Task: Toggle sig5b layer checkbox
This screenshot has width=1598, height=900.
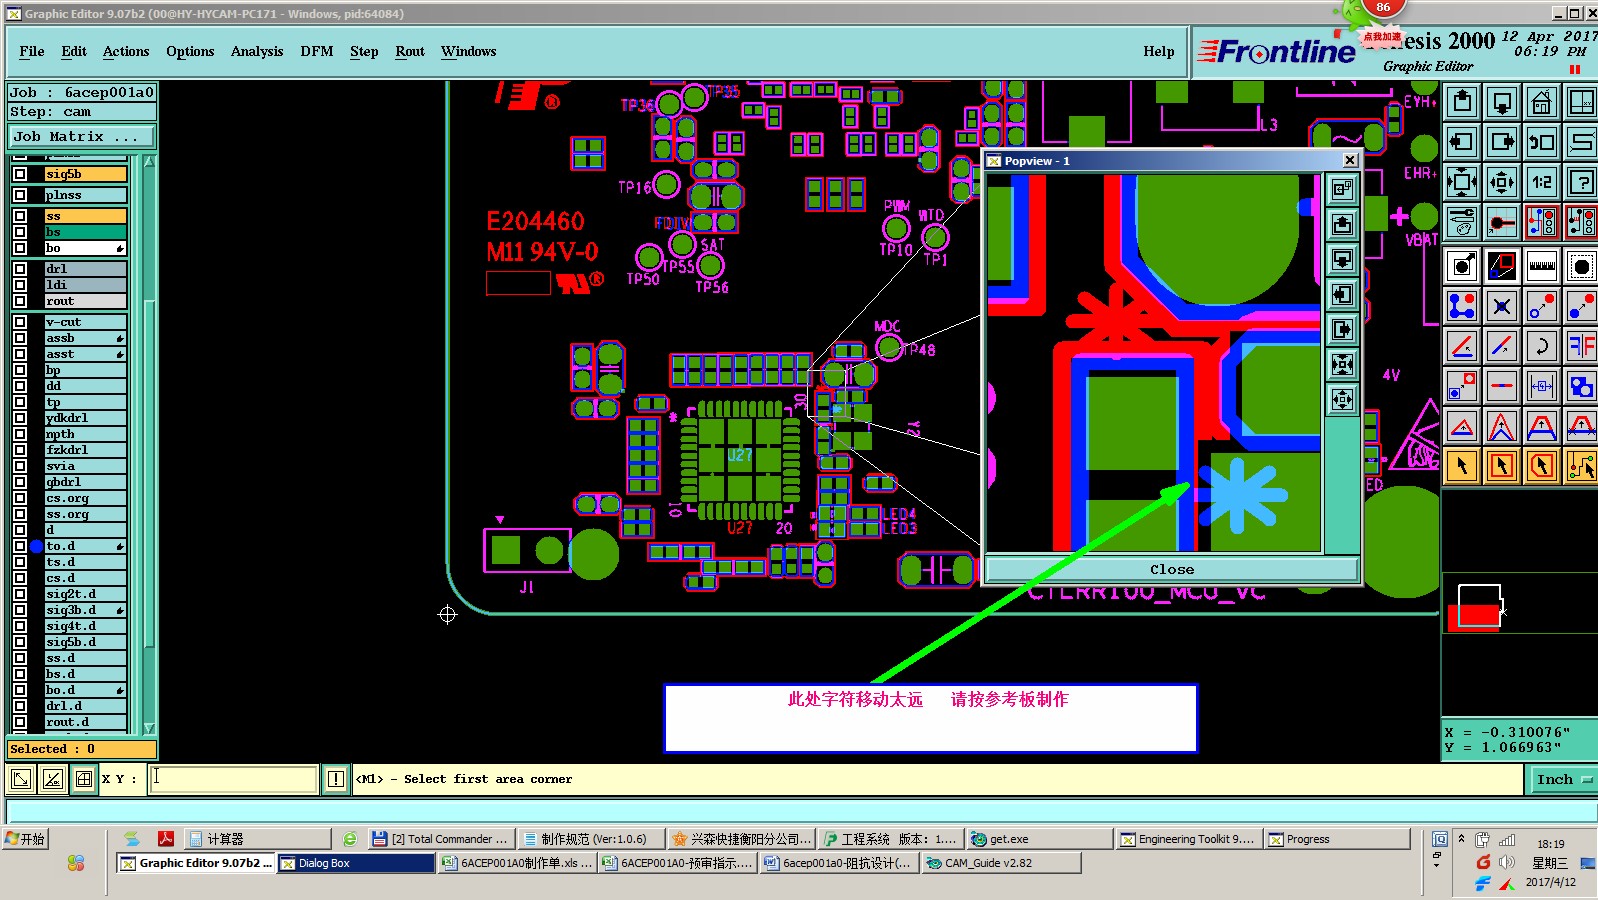Action: pos(20,174)
